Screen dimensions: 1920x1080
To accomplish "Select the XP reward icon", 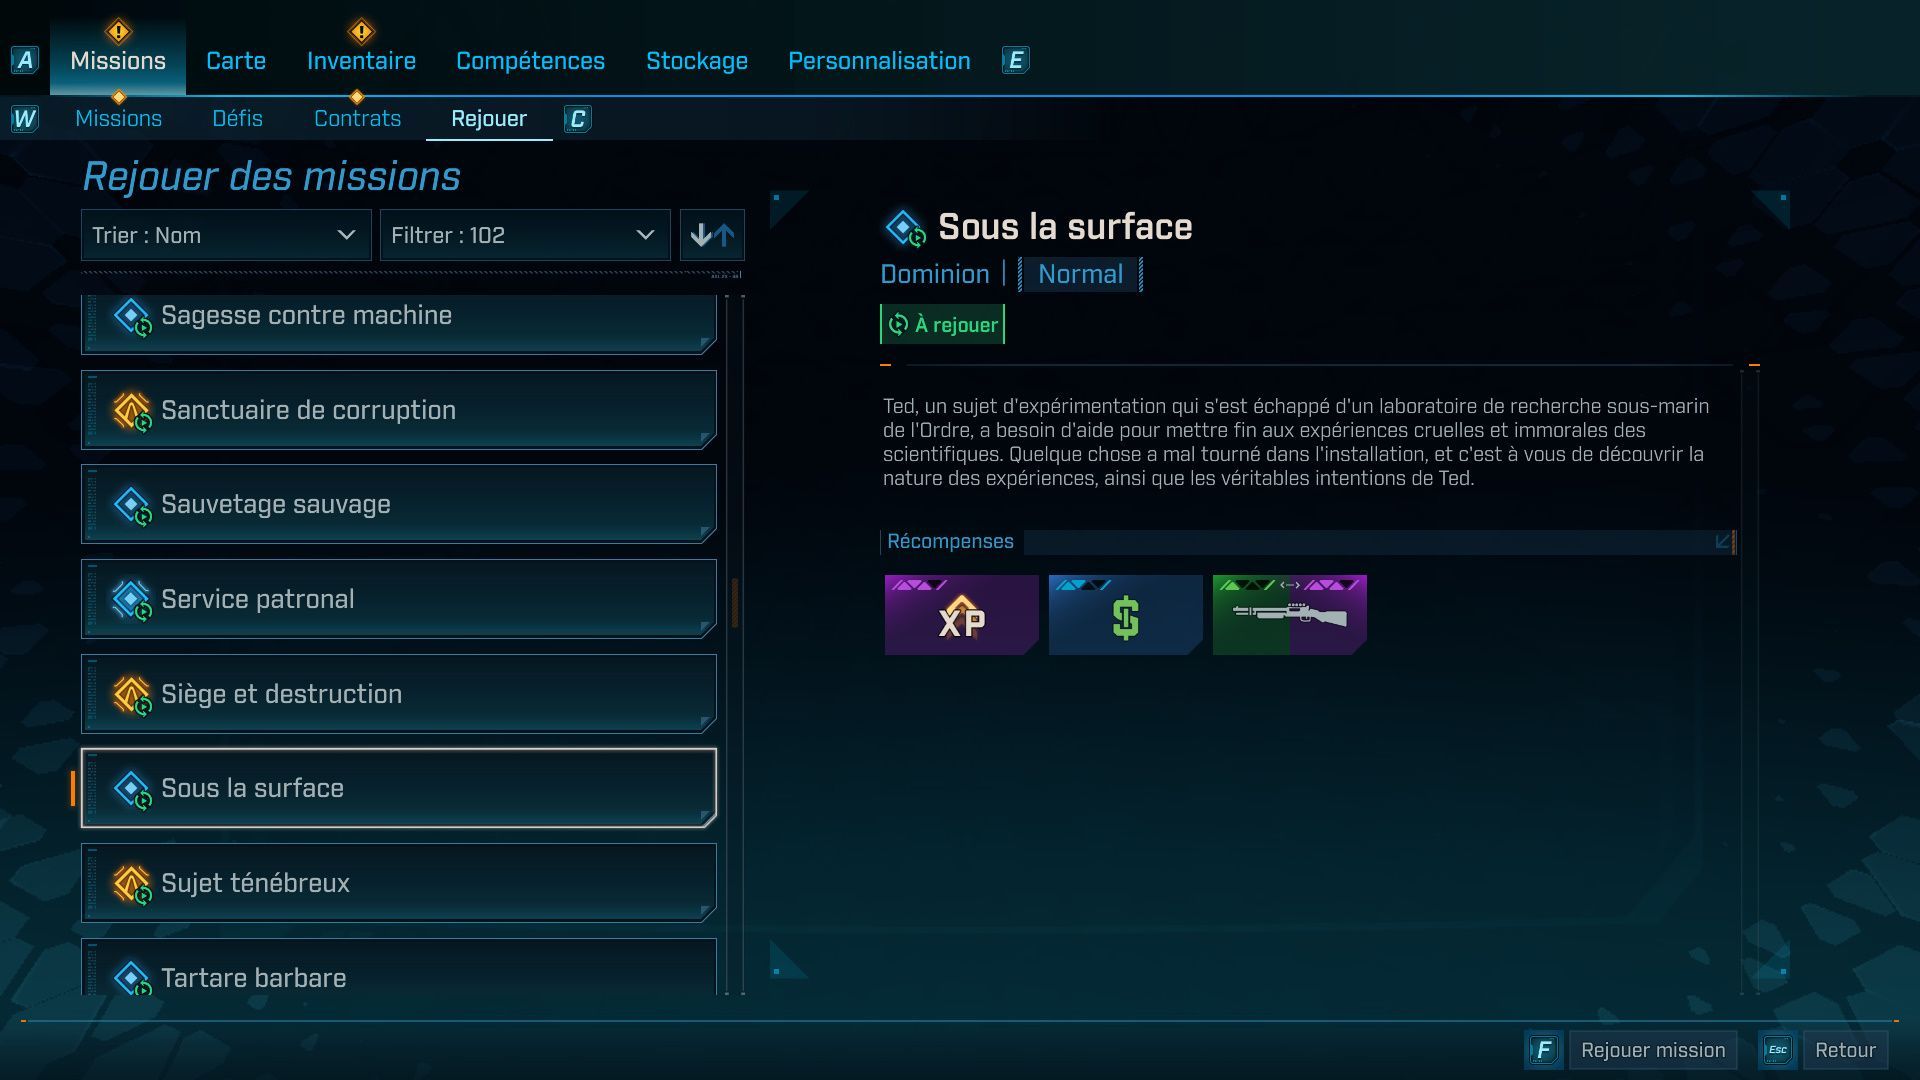I will coord(960,615).
